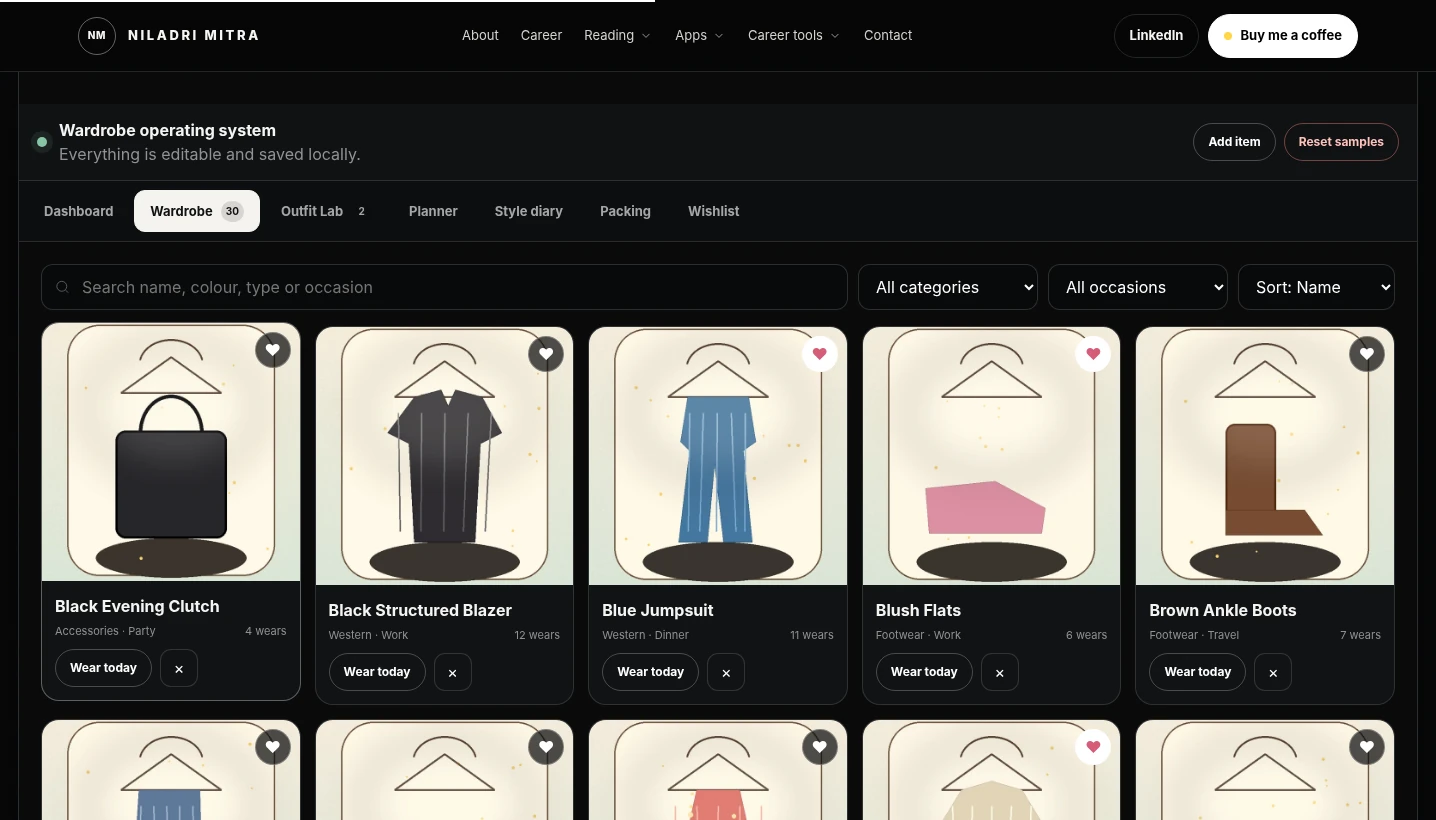Click the "Accessories · Party" label
The image size is (1436, 820).
(x=105, y=631)
